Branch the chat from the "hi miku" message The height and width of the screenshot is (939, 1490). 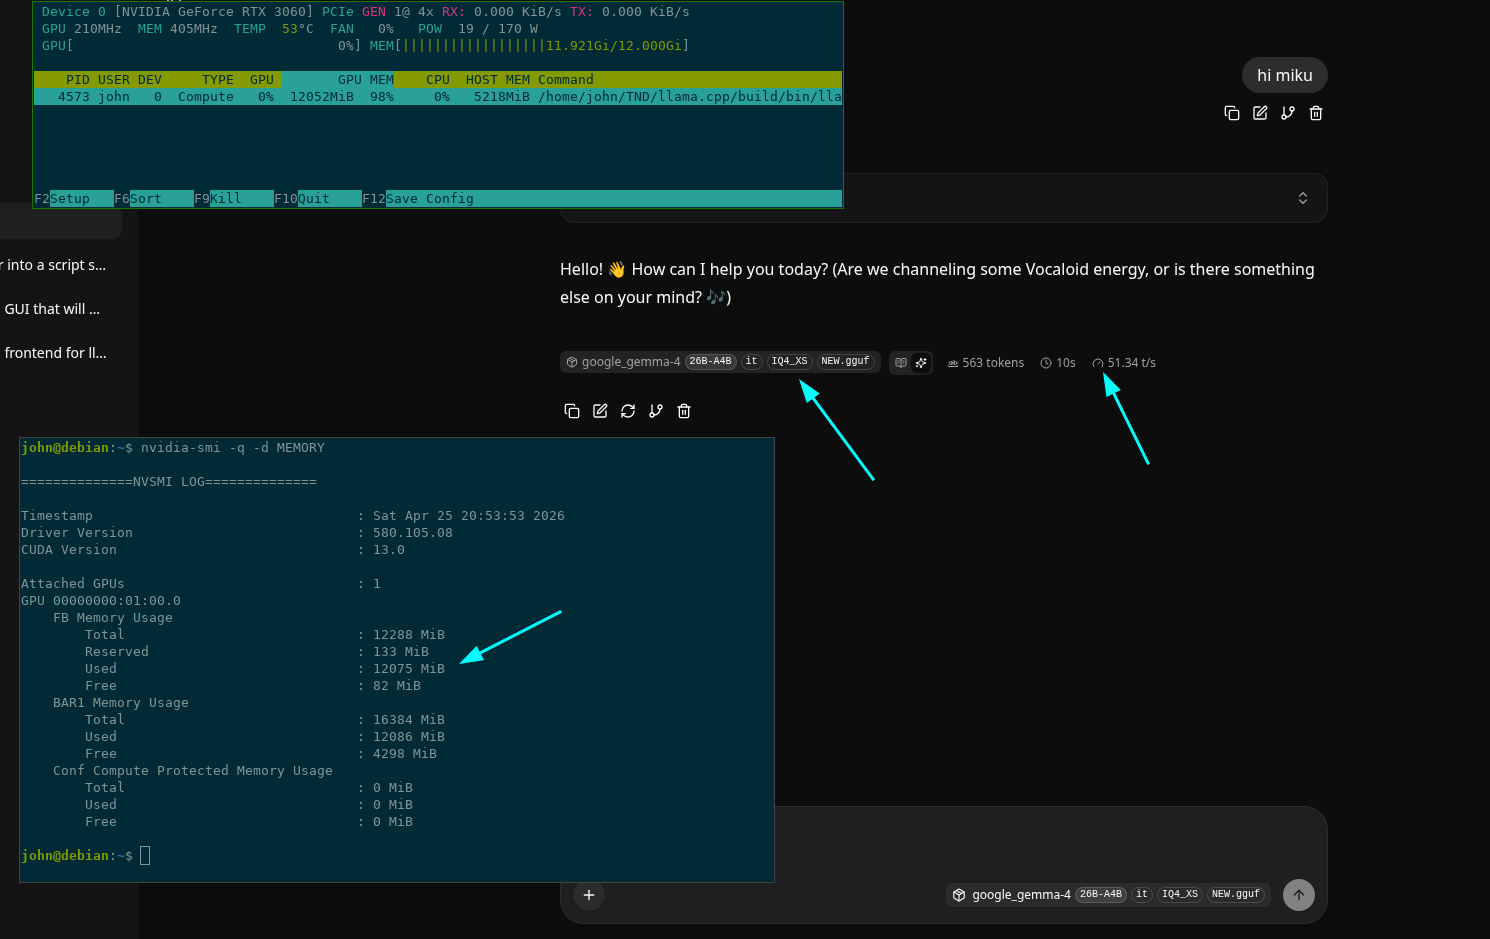coord(1288,113)
